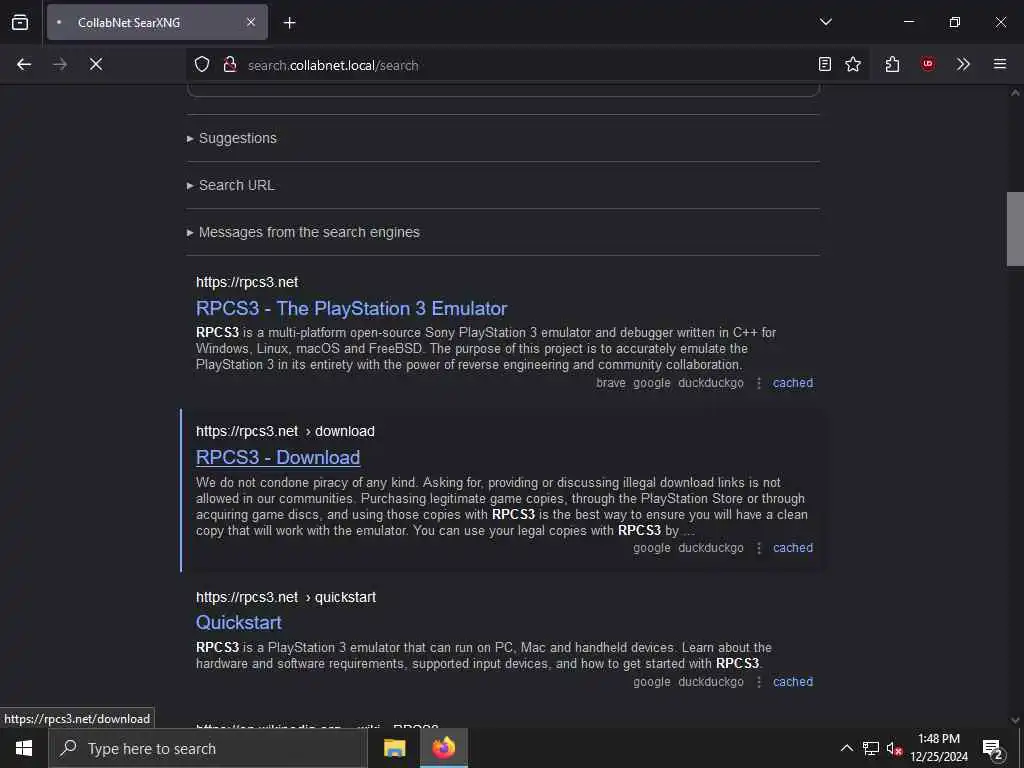Open options dots on Quickstart result

pos(758,682)
